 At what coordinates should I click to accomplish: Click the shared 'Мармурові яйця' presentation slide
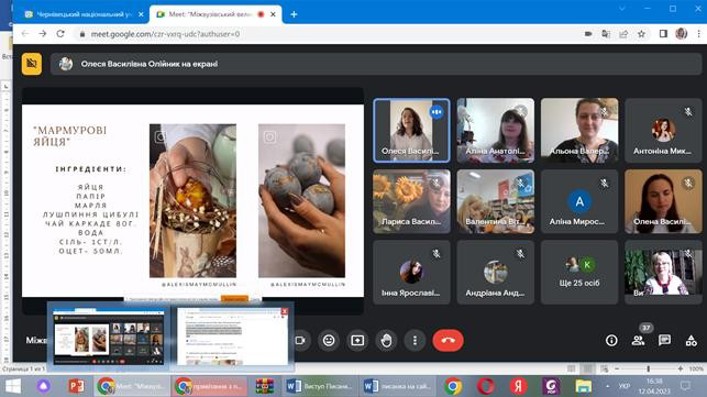[x=193, y=201]
